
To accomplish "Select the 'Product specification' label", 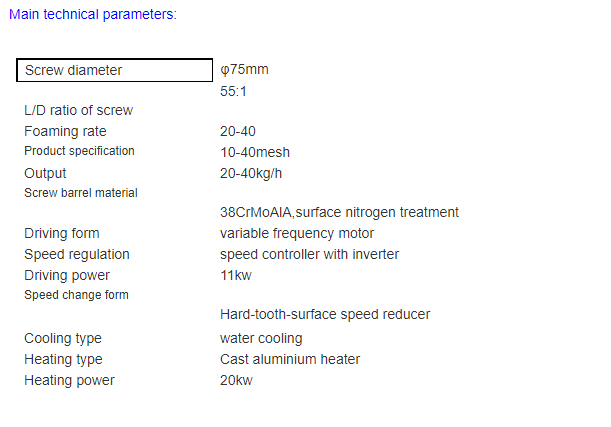I will pyautogui.click(x=79, y=151).
